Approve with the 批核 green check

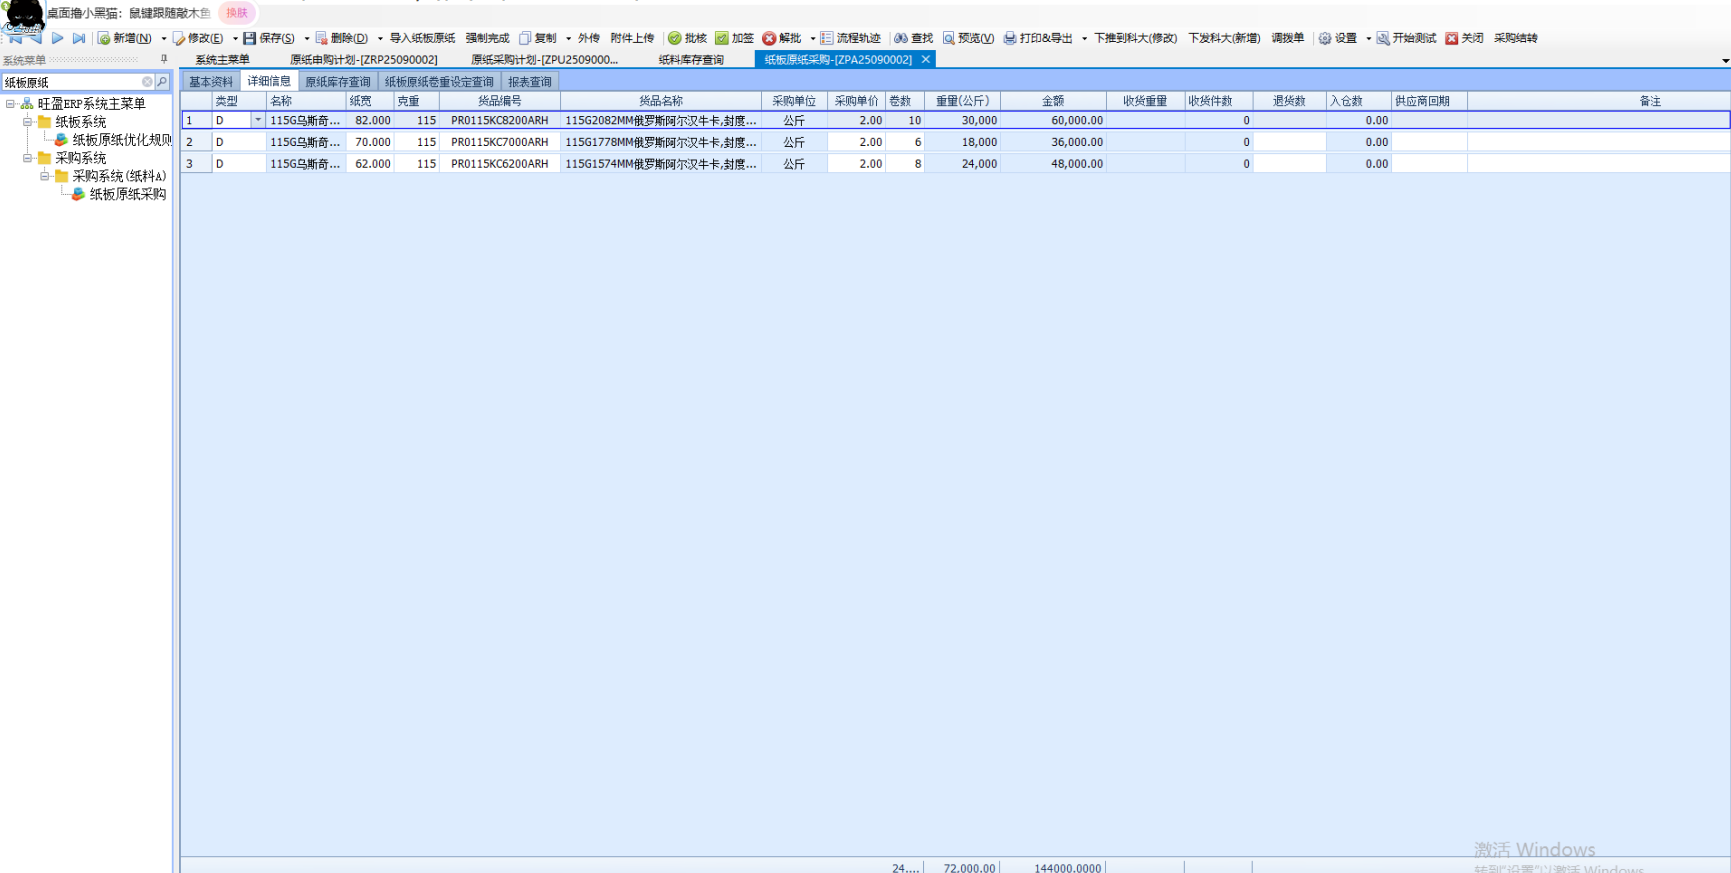click(x=688, y=38)
